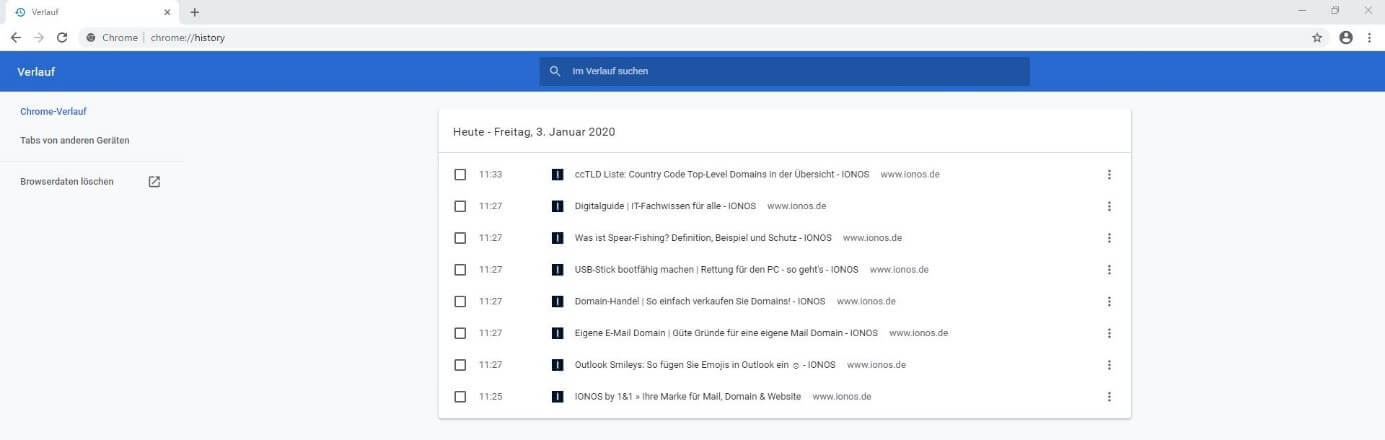Click www.ionos.de beside the Domain-Handel entry

(x=866, y=301)
